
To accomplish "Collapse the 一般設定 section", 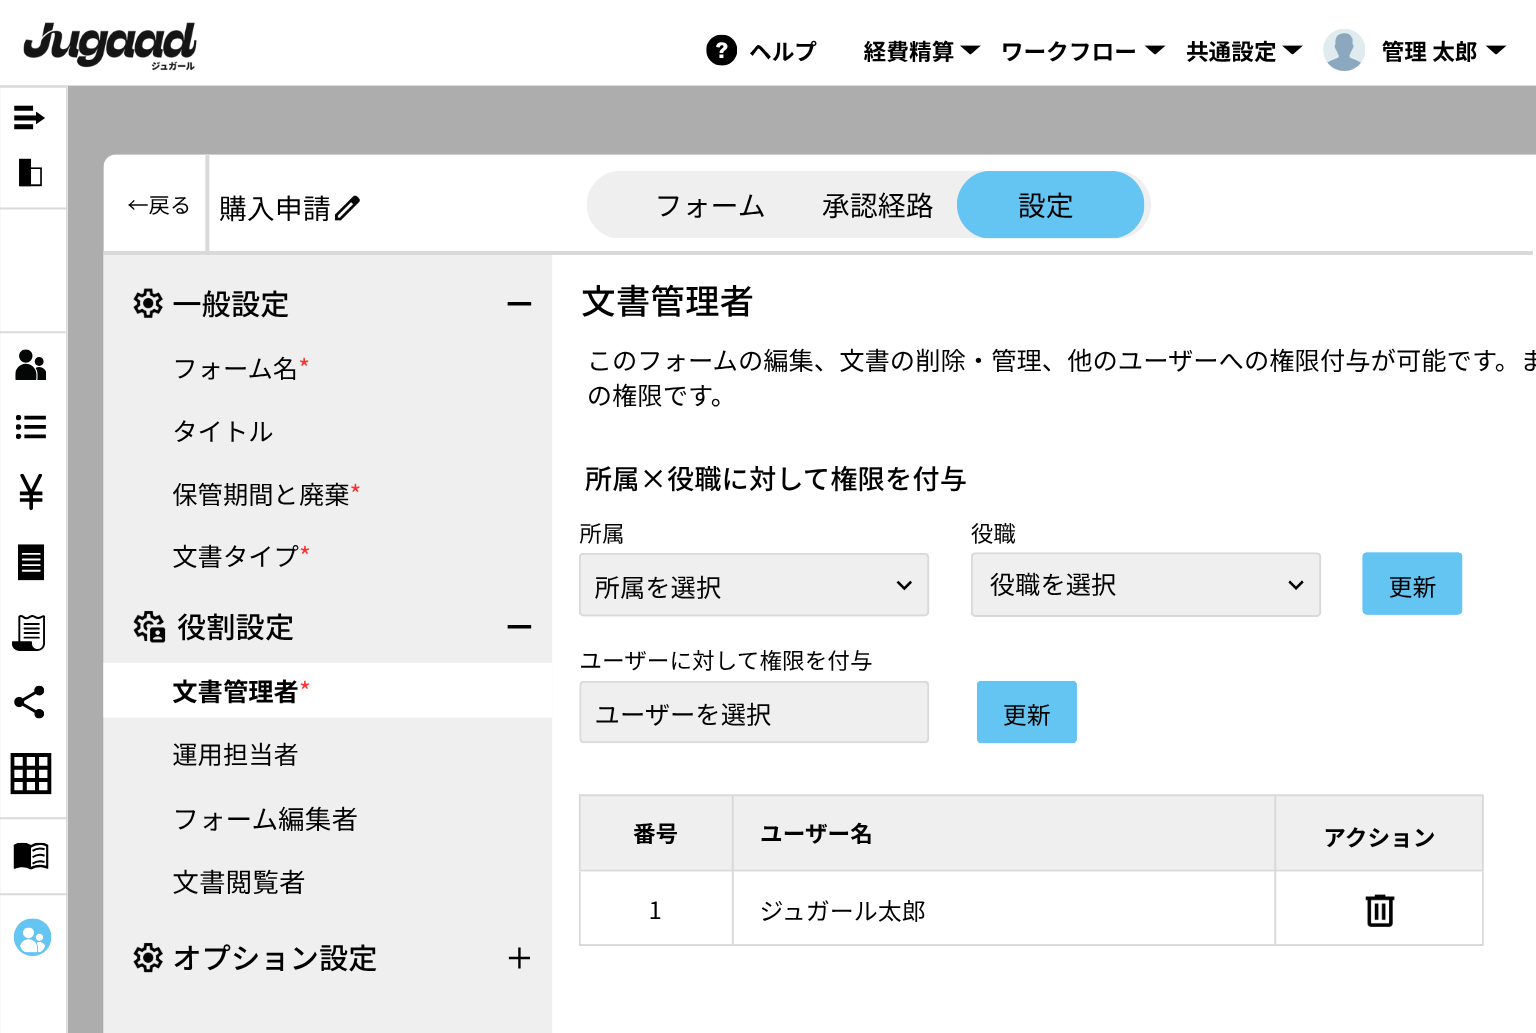I will [519, 304].
